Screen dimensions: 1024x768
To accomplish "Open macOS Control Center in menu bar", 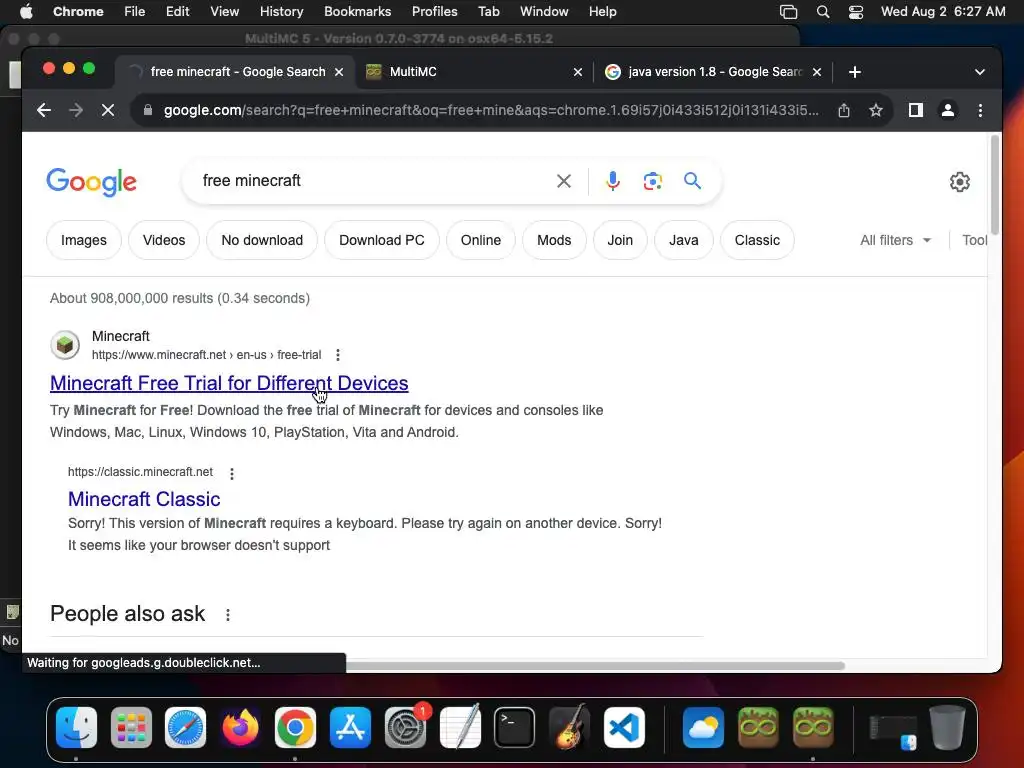I will tap(856, 12).
